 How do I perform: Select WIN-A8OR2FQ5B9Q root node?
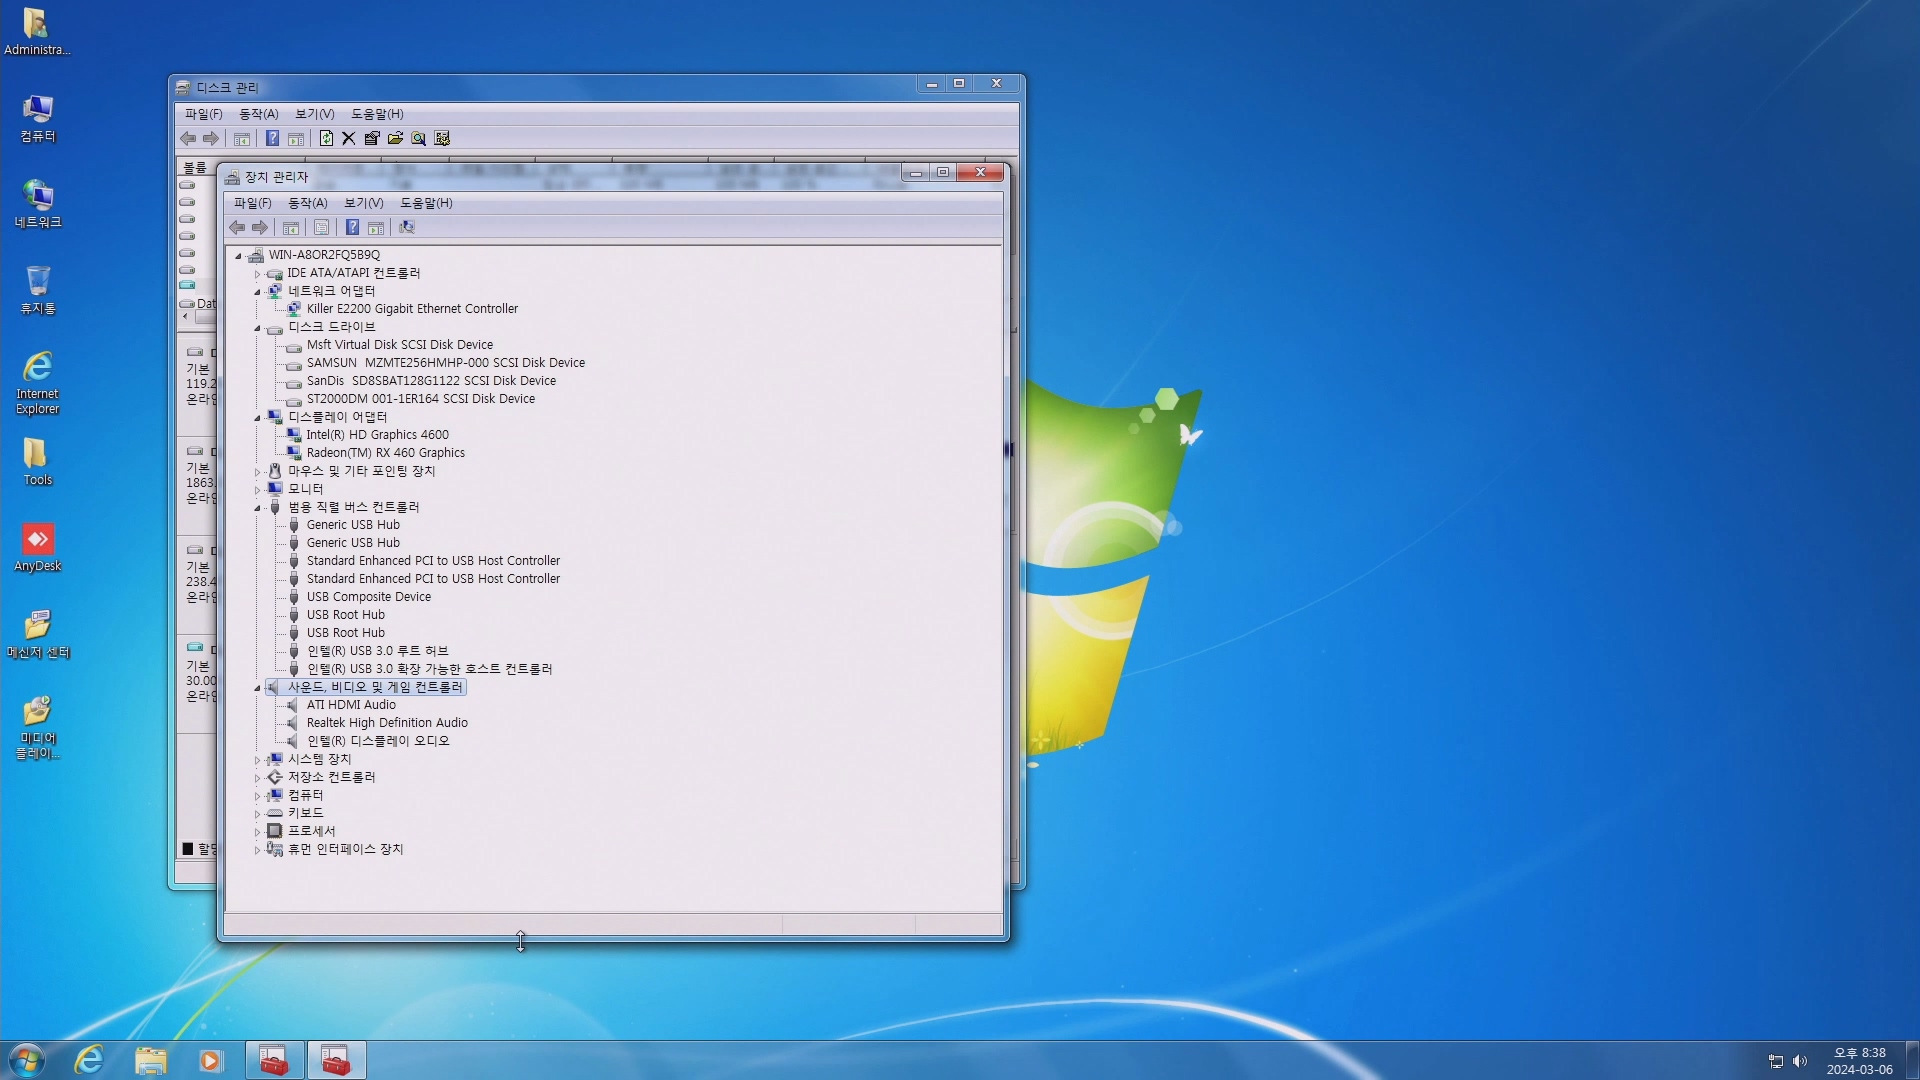pyautogui.click(x=324, y=255)
